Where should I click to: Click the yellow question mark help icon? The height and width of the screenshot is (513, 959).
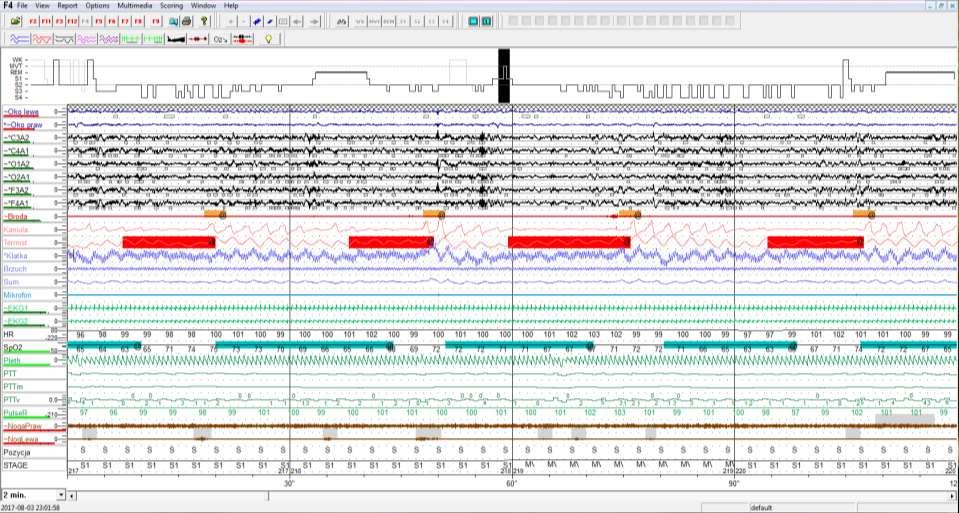(x=204, y=21)
